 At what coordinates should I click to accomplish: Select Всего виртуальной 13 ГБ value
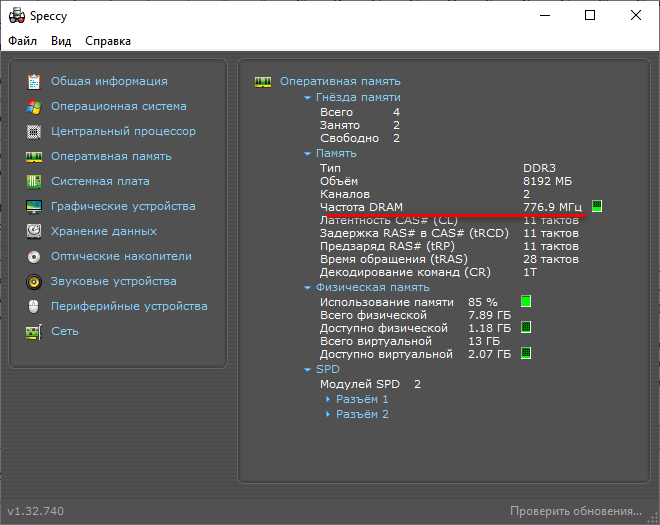484,341
